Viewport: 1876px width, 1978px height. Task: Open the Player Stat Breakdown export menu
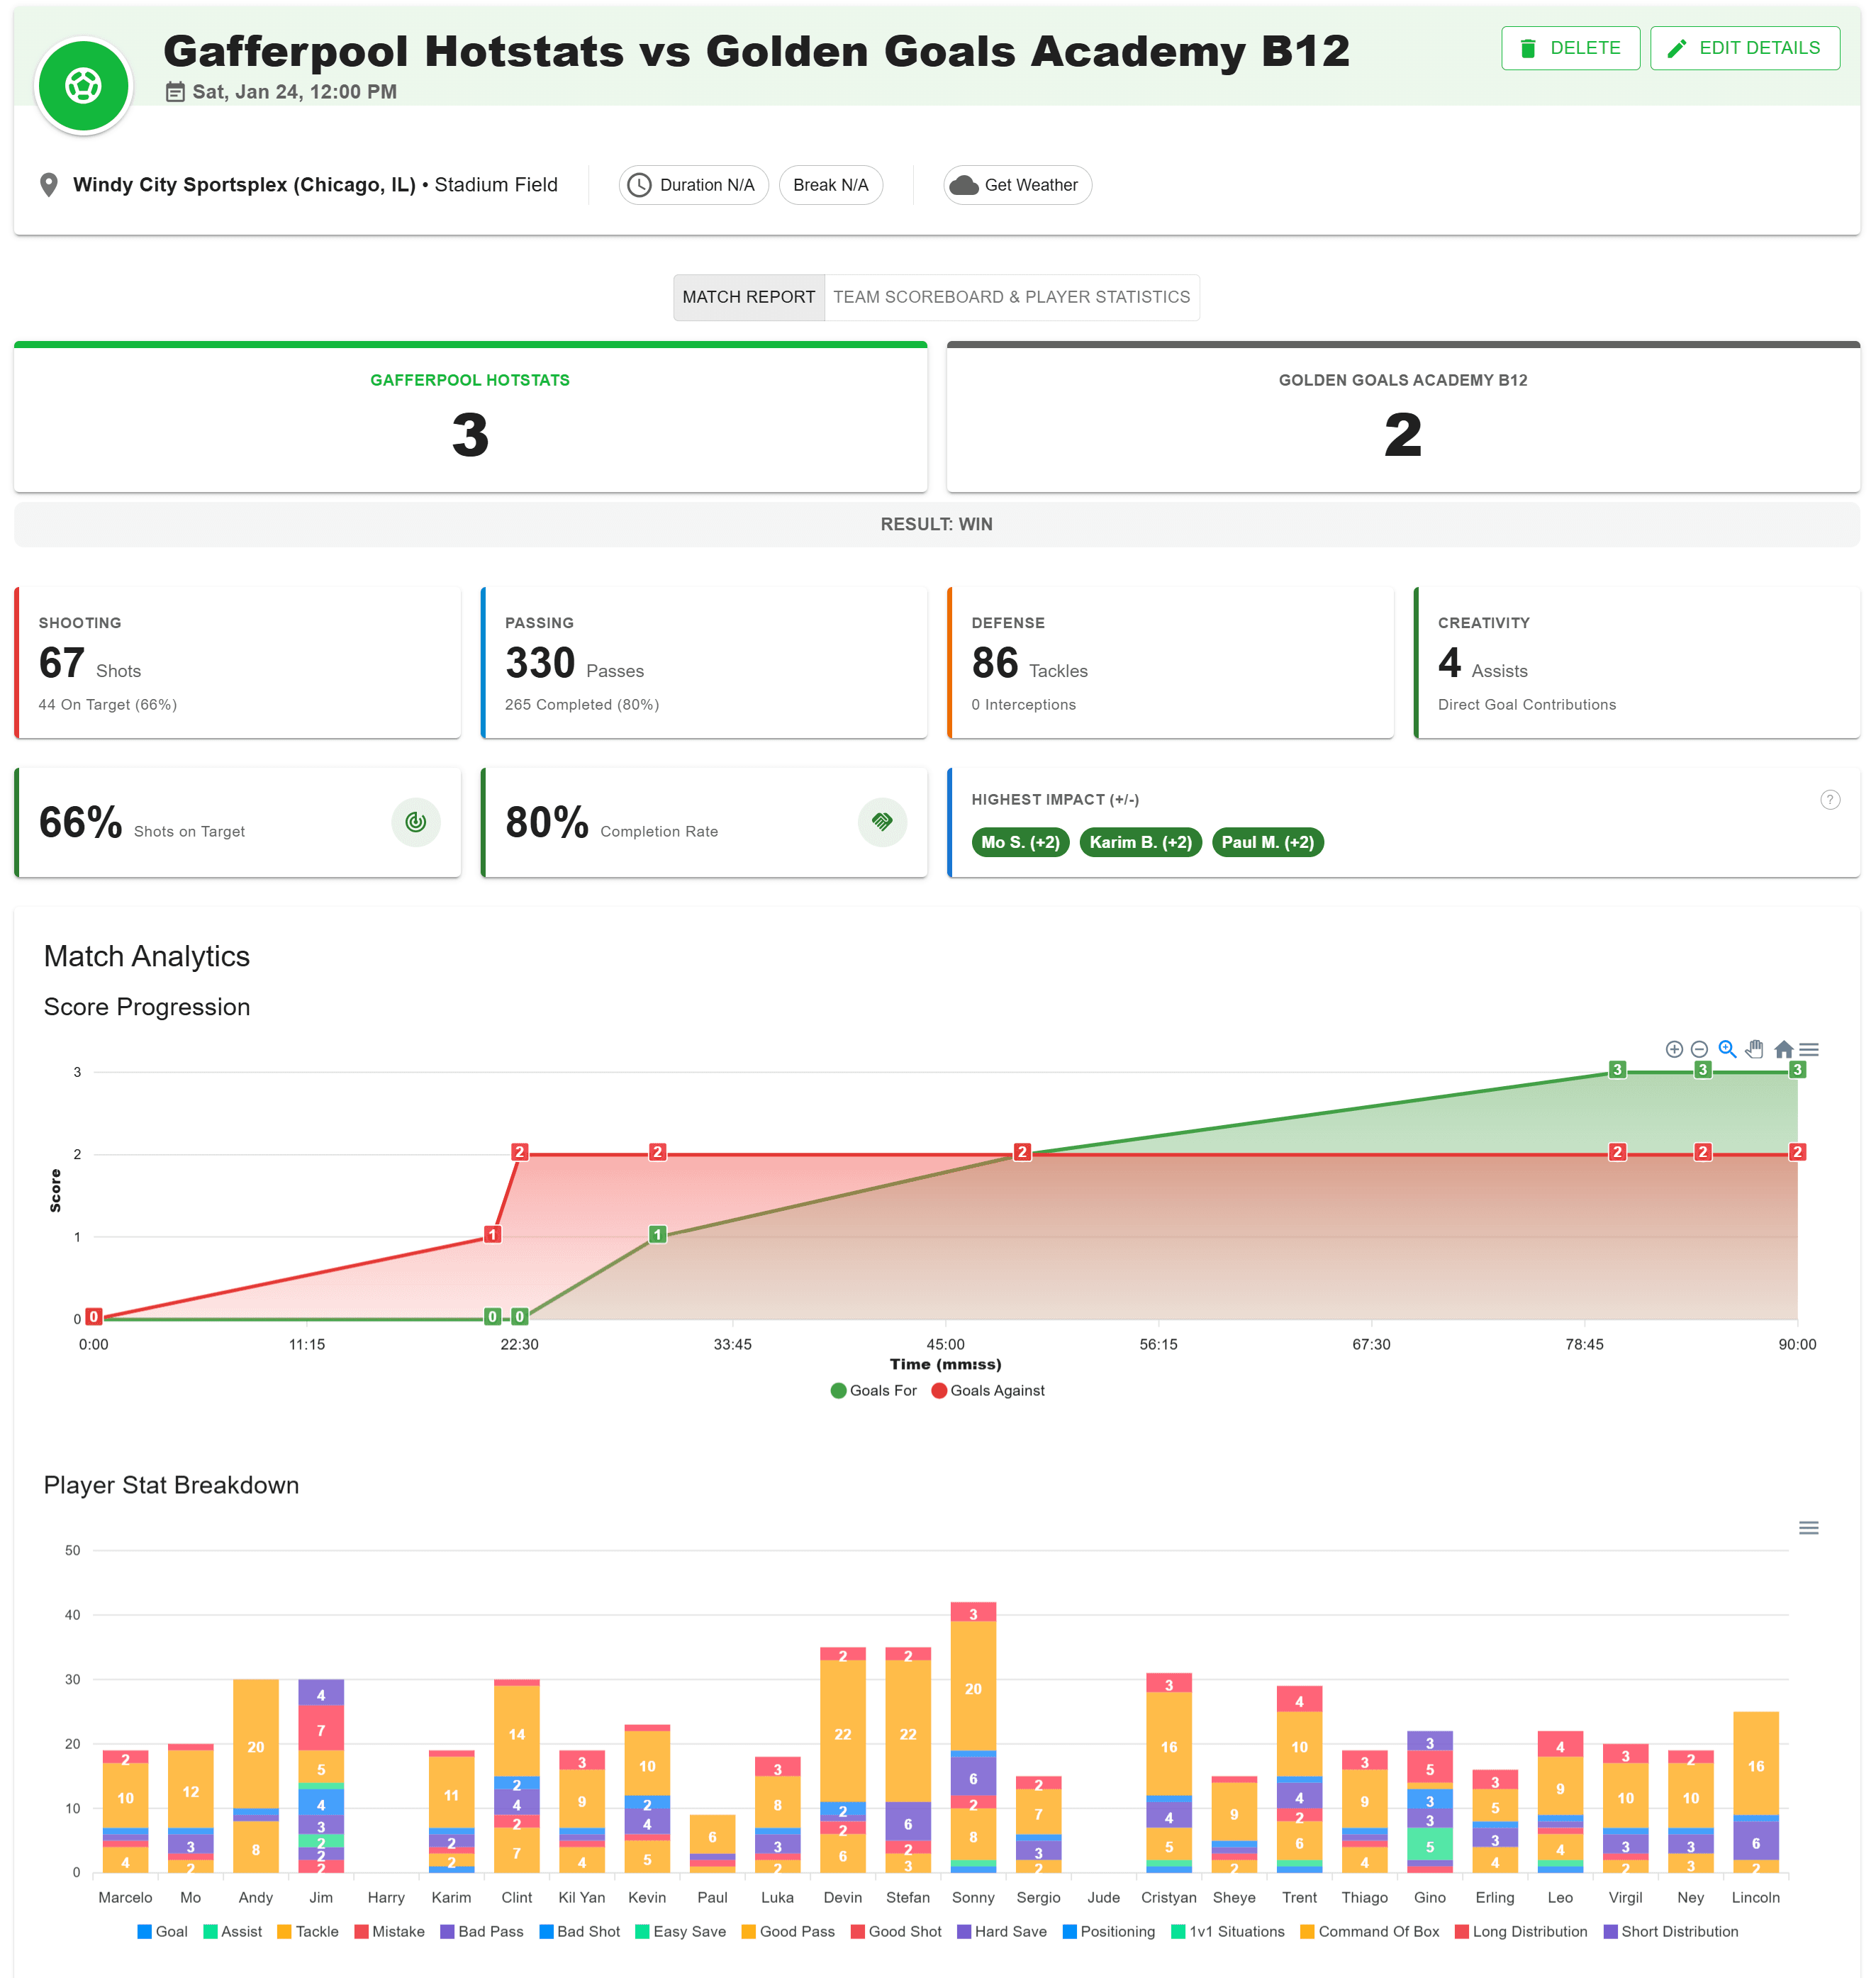pos(1808,1527)
